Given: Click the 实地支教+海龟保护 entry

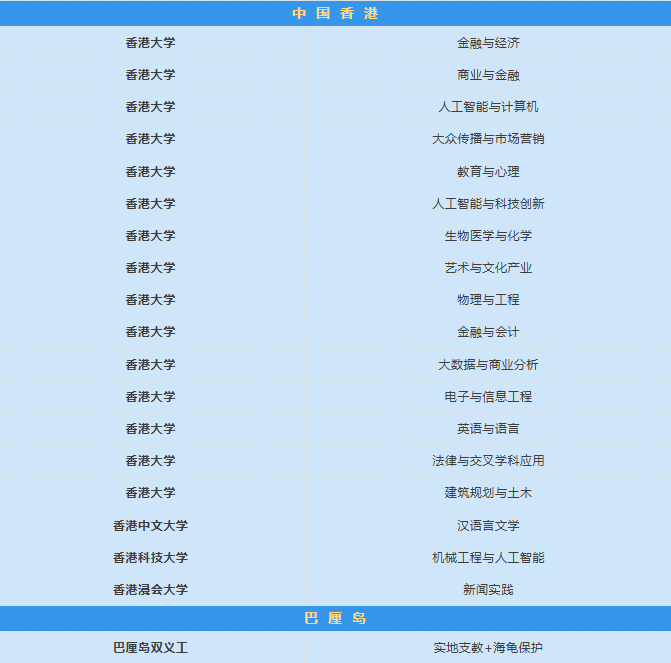Looking at the screenshot, I should pos(488,647).
